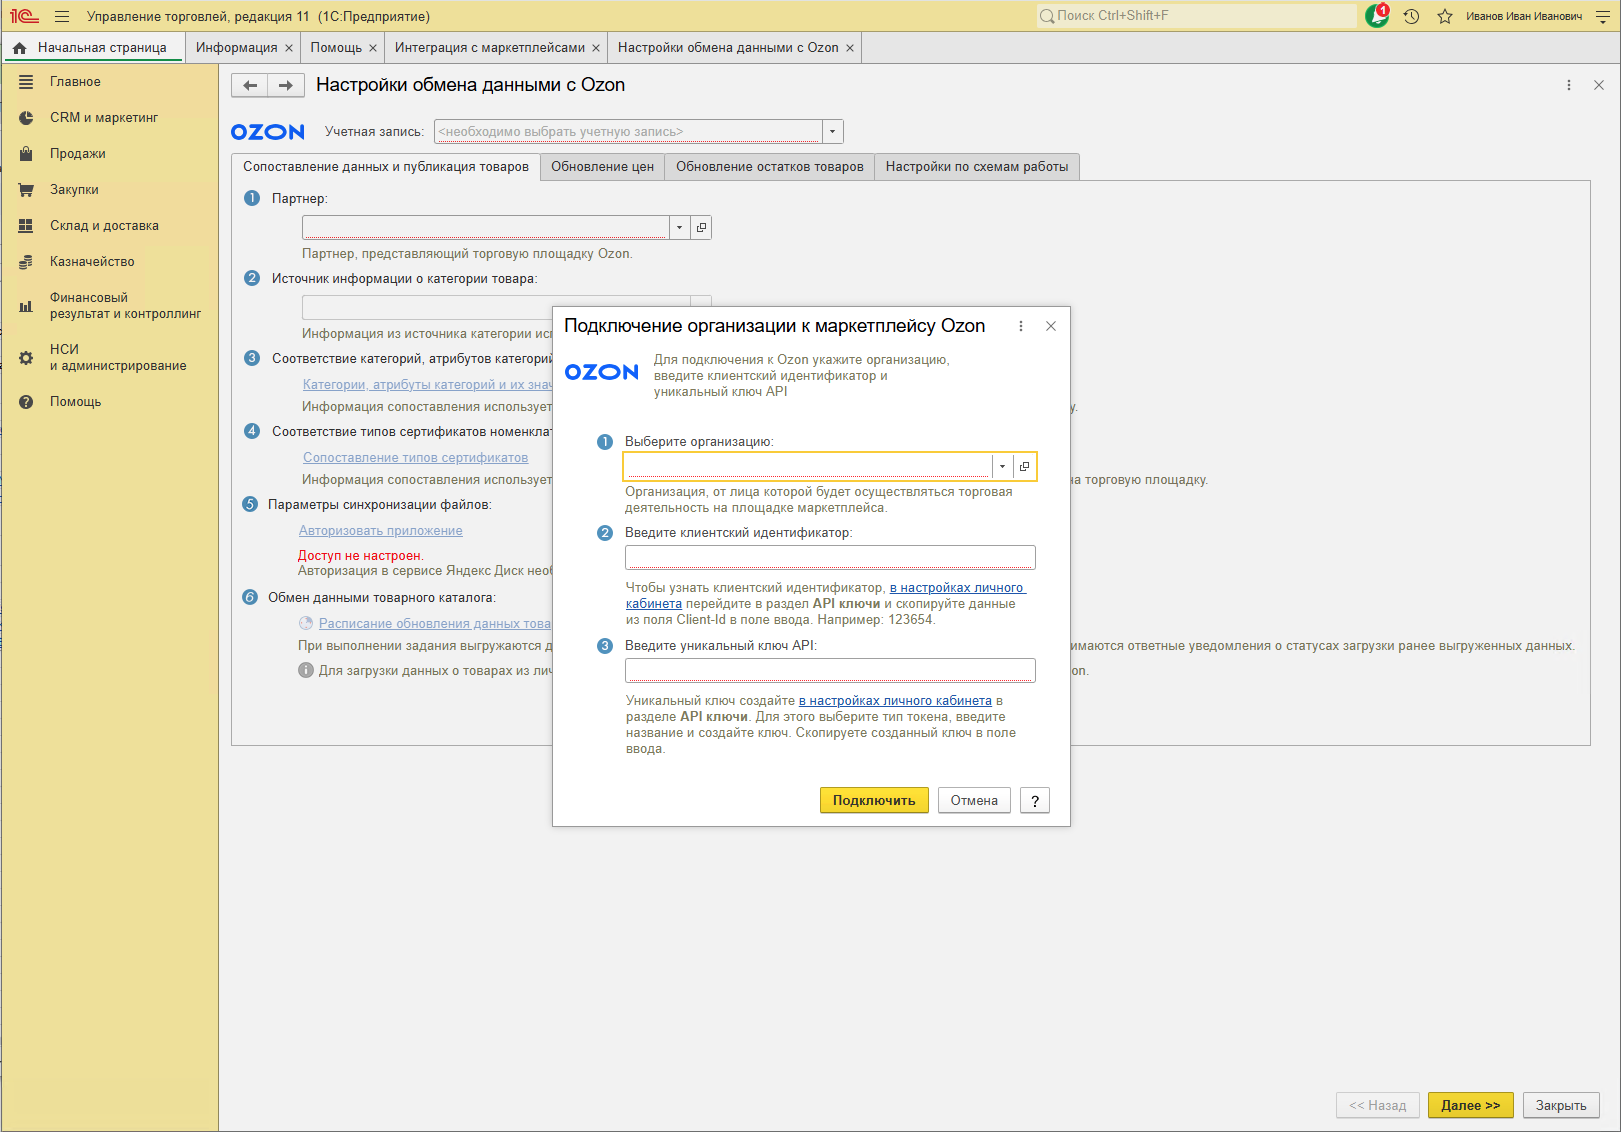Expand the organization selection dropdown
This screenshot has width=1621, height=1132.
(1002, 467)
